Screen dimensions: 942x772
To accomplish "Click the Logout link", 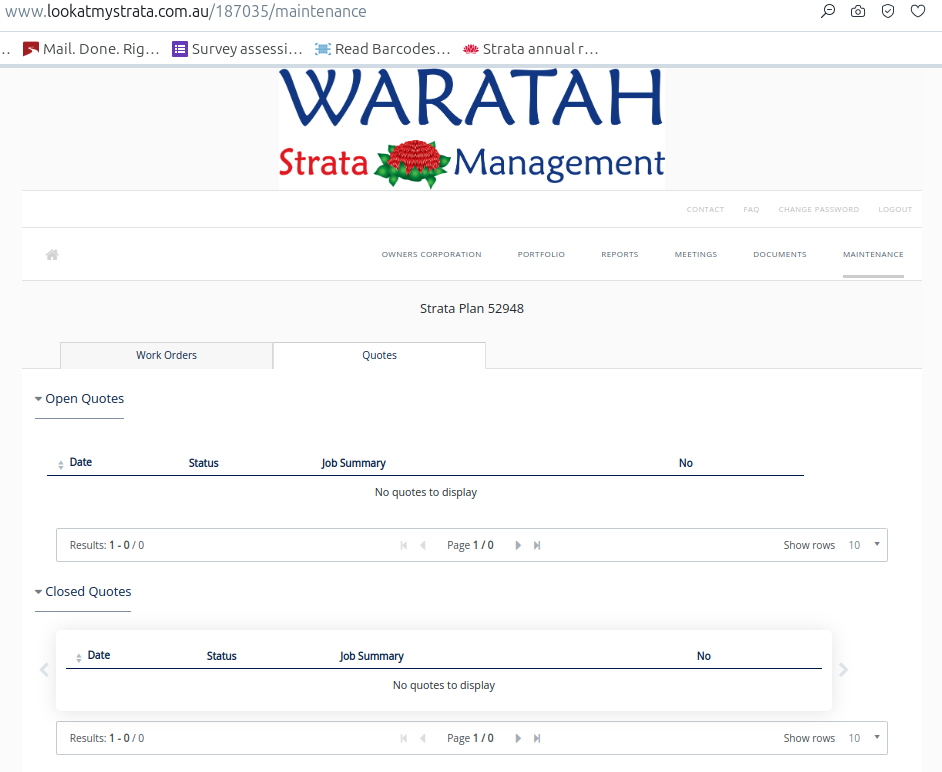I will (x=895, y=210).
